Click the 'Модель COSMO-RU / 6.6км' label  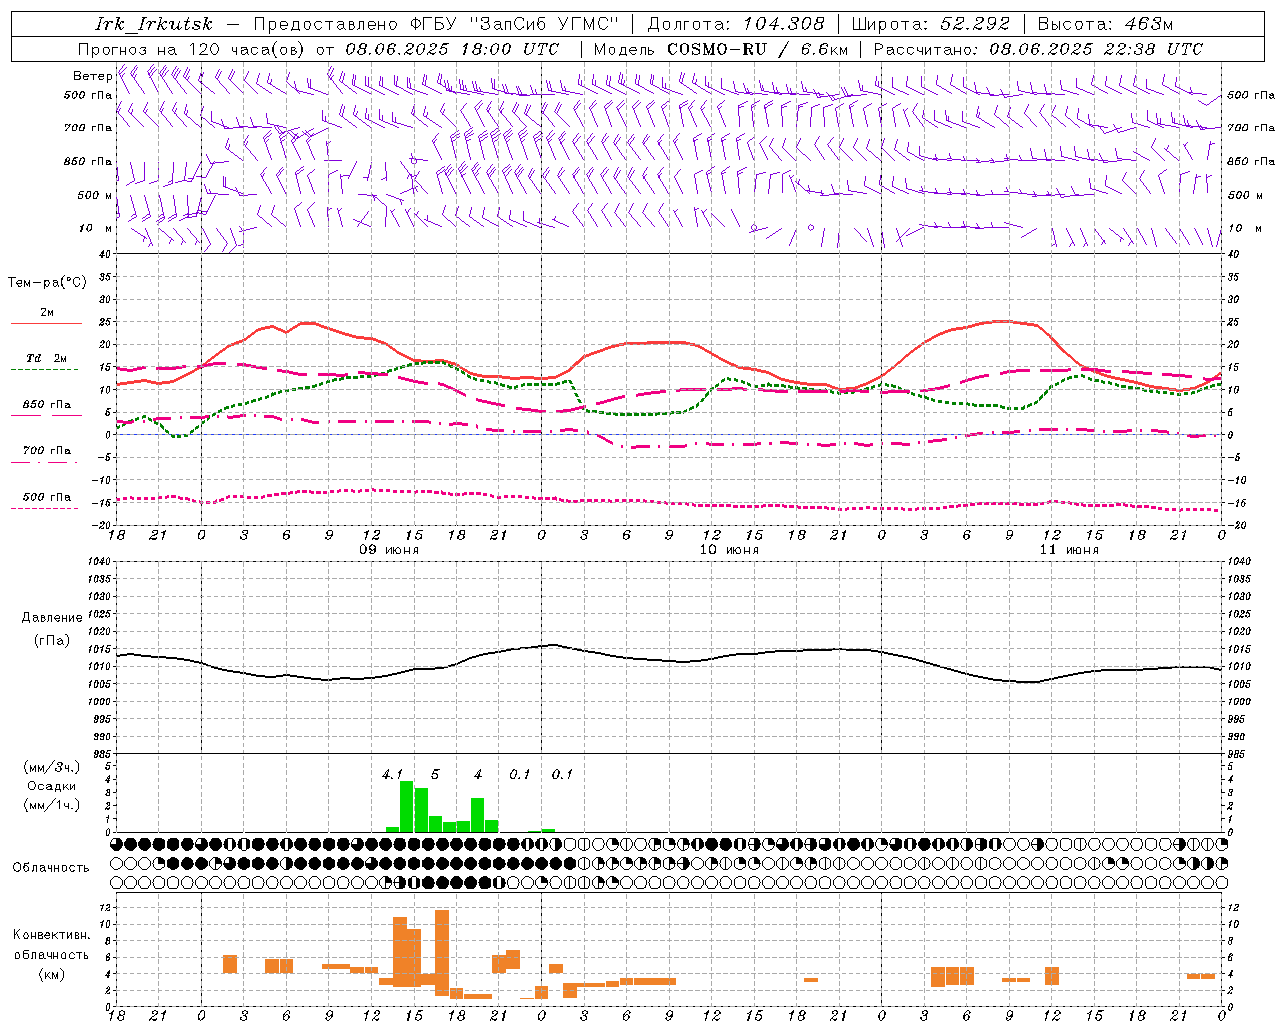[x=721, y=49]
